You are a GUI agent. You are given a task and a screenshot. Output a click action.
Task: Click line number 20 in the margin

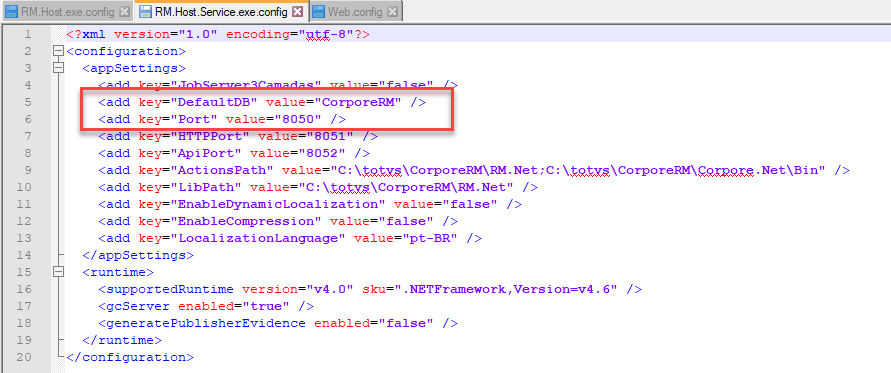(x=24, y=358)
